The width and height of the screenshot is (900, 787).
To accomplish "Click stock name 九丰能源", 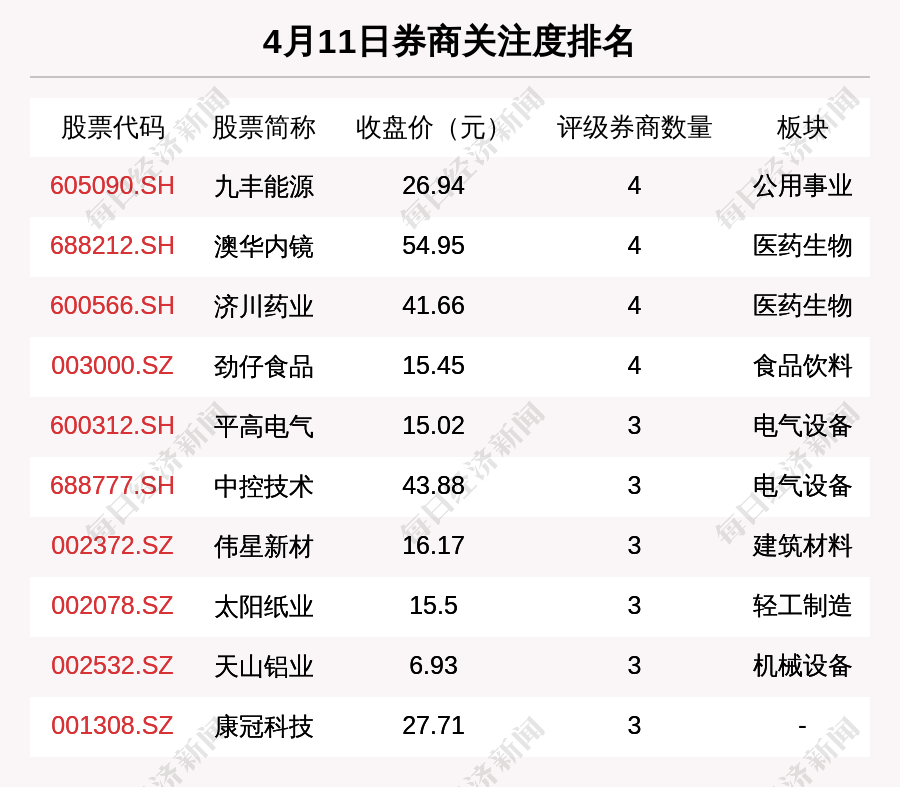I will coord(264,186).
